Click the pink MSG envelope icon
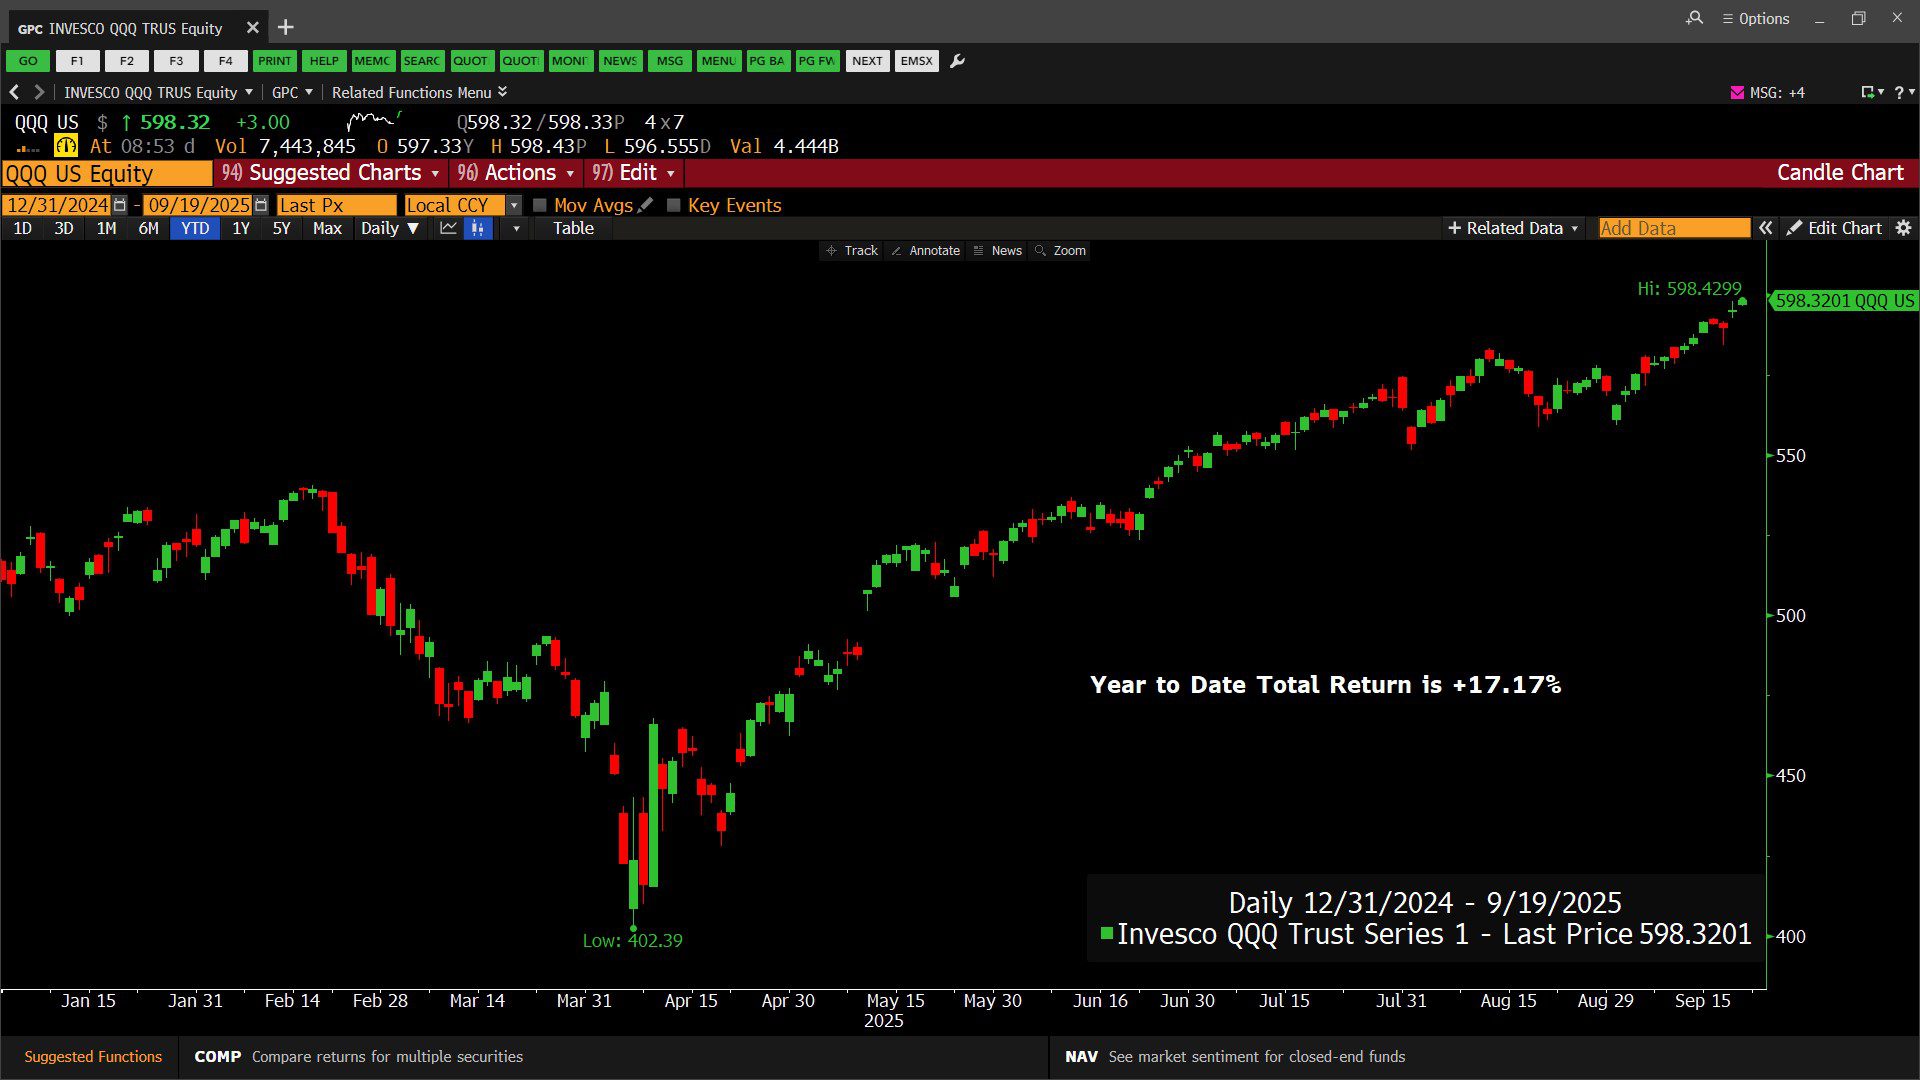The width and height of the screenshot is (1920, 1080). pyautogui.click(x=1737, y=92)
